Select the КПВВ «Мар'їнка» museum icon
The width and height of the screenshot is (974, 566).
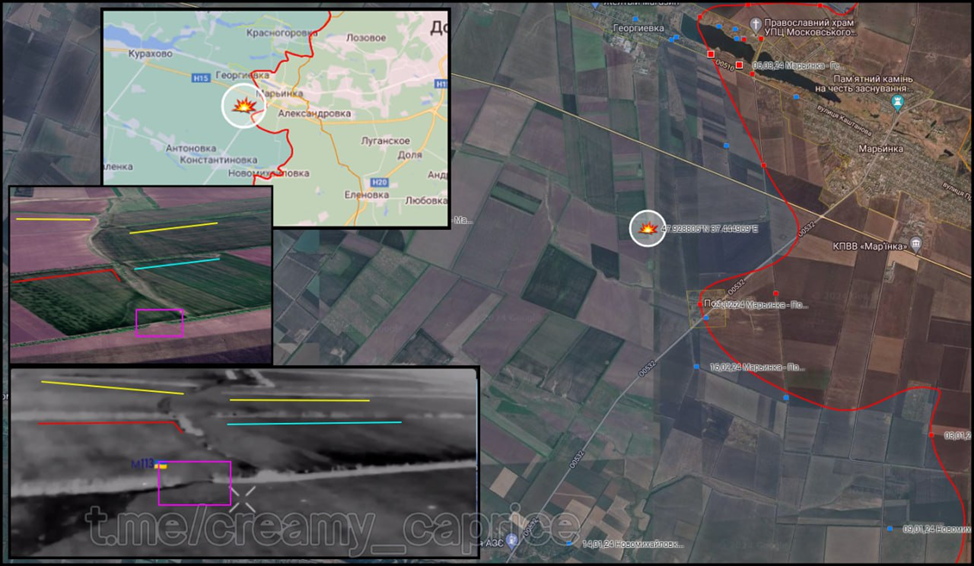[x=914, y=244]
